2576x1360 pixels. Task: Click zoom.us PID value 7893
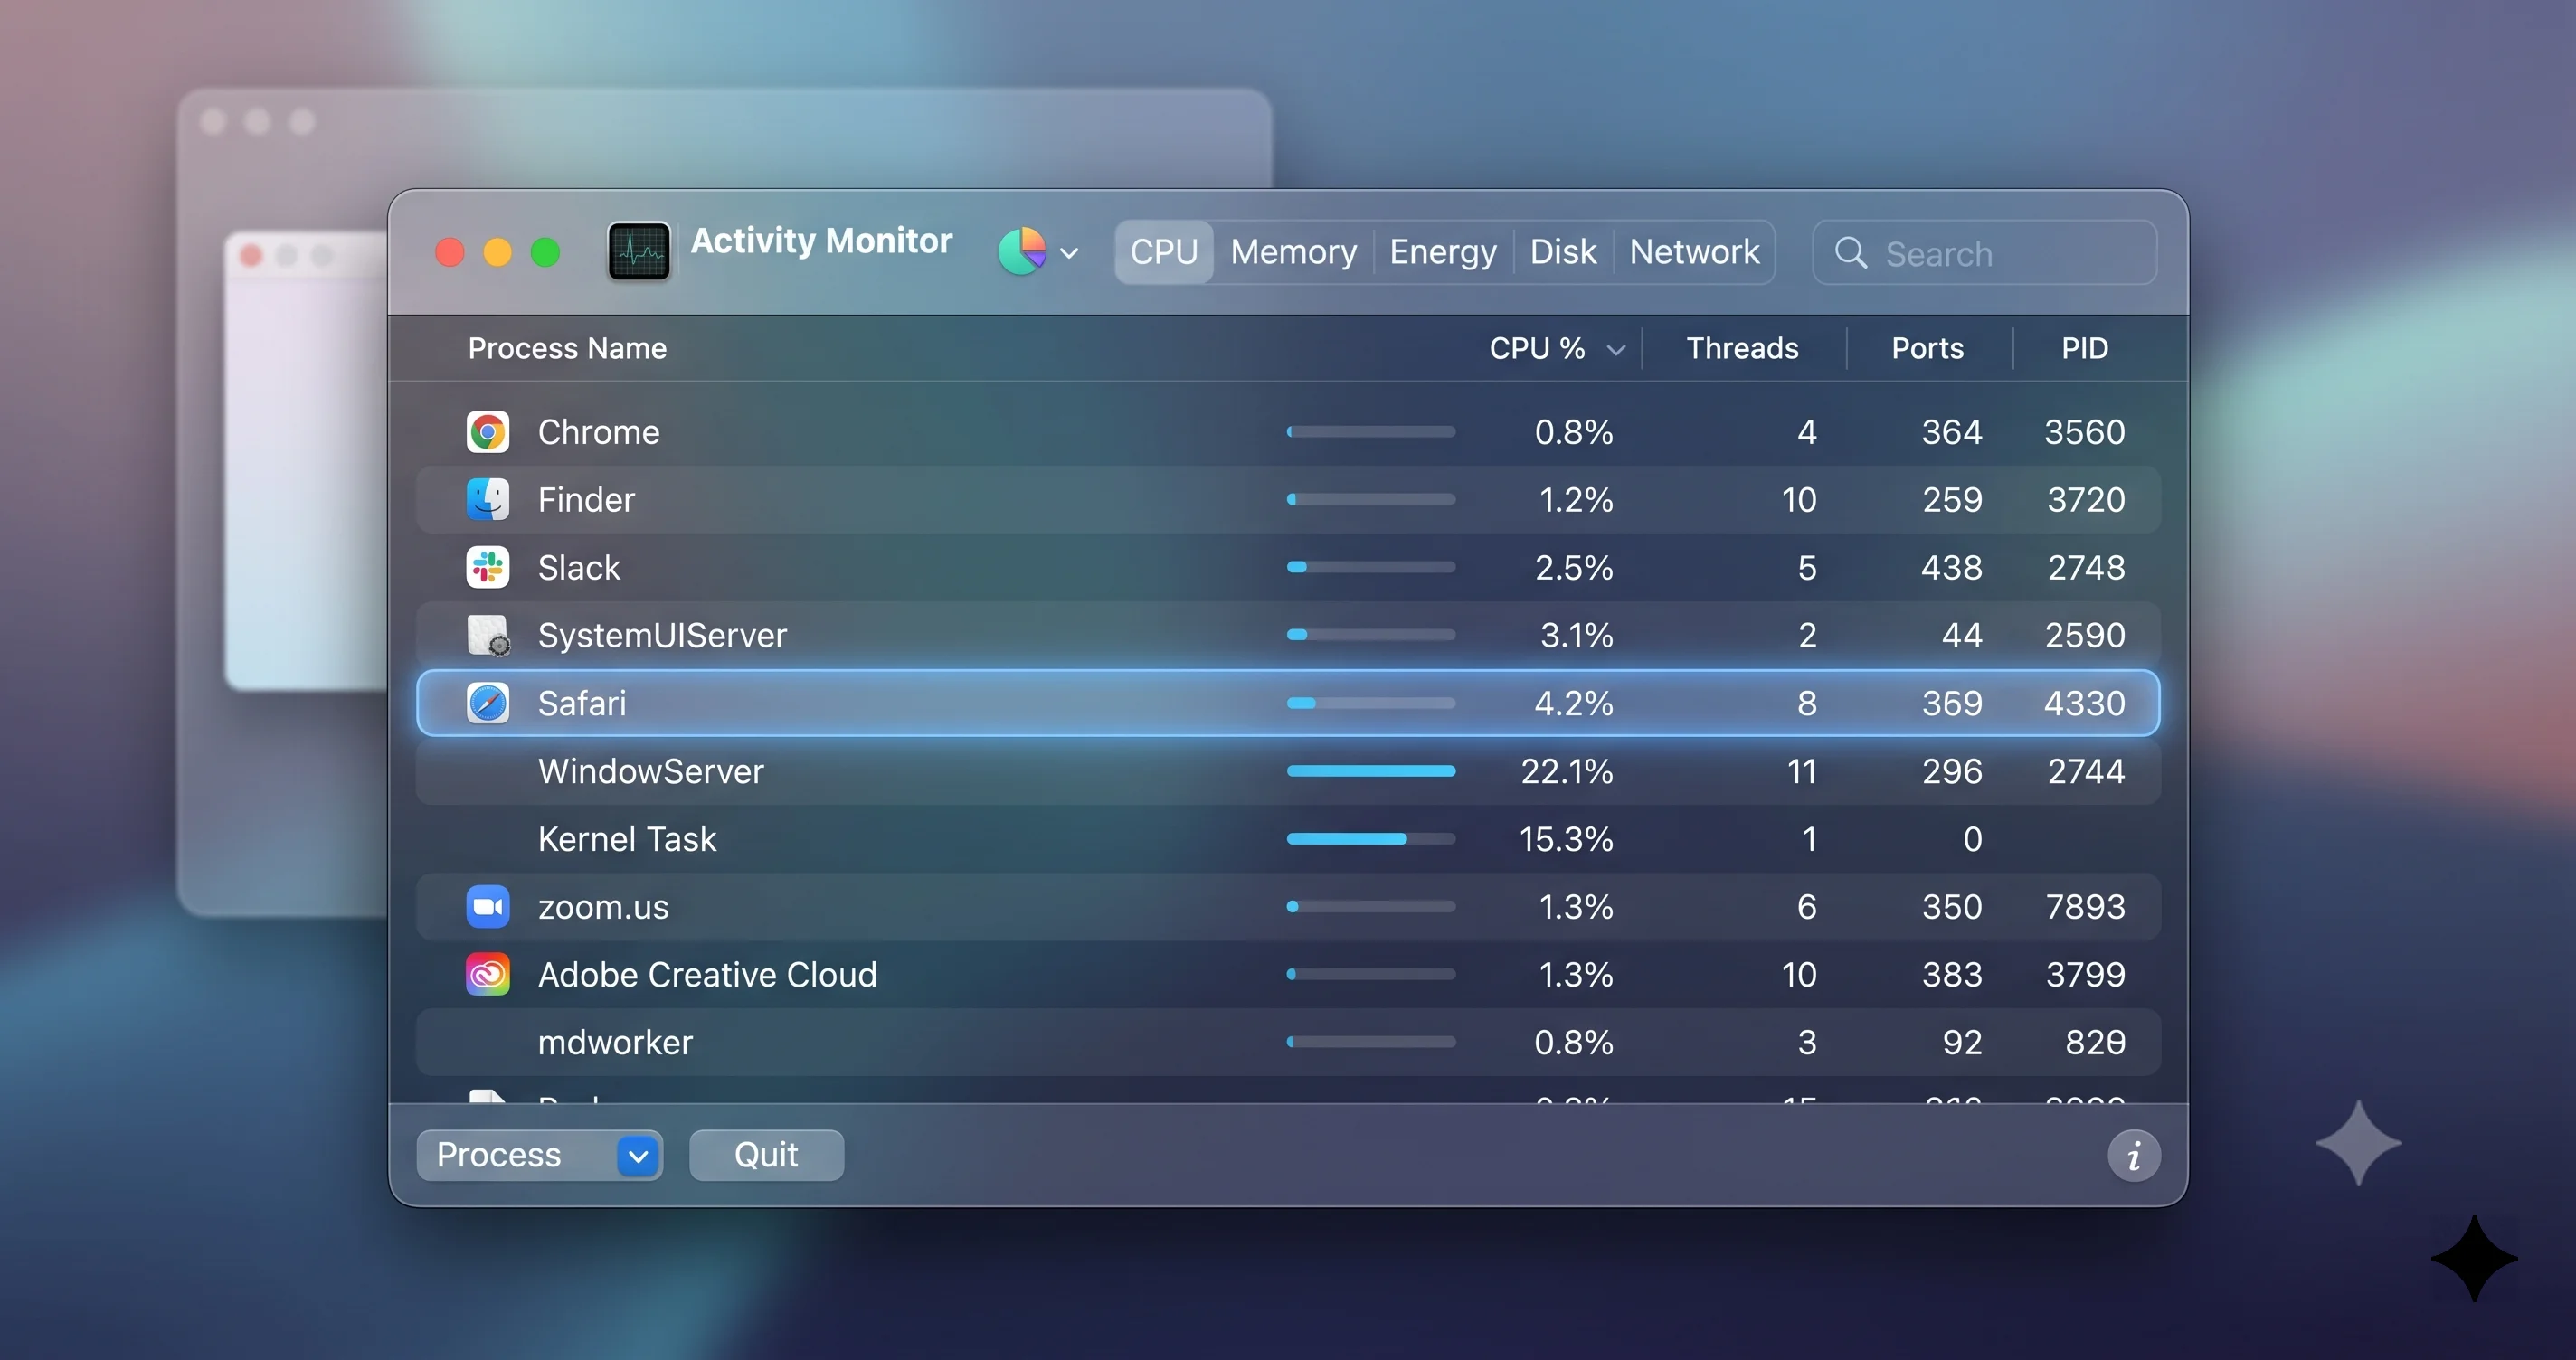coord(2085,906)
